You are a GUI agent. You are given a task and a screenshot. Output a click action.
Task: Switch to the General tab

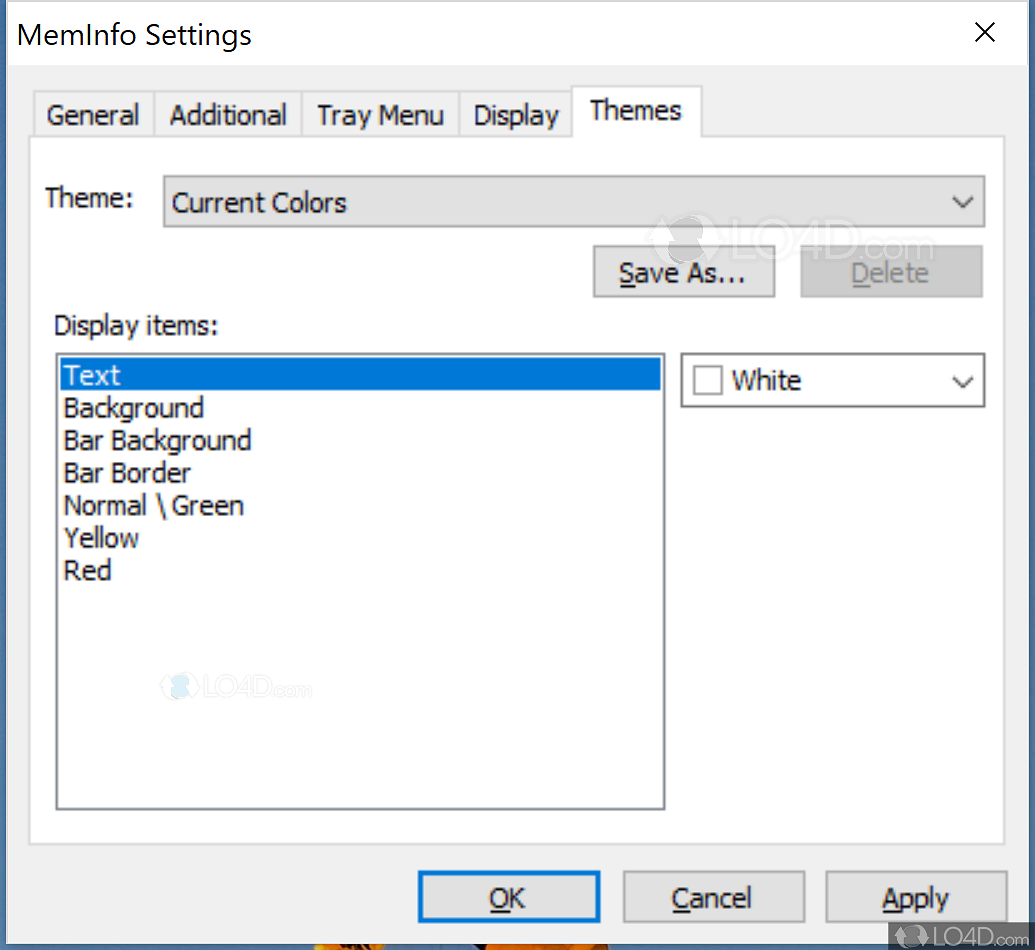click(93, 115)
